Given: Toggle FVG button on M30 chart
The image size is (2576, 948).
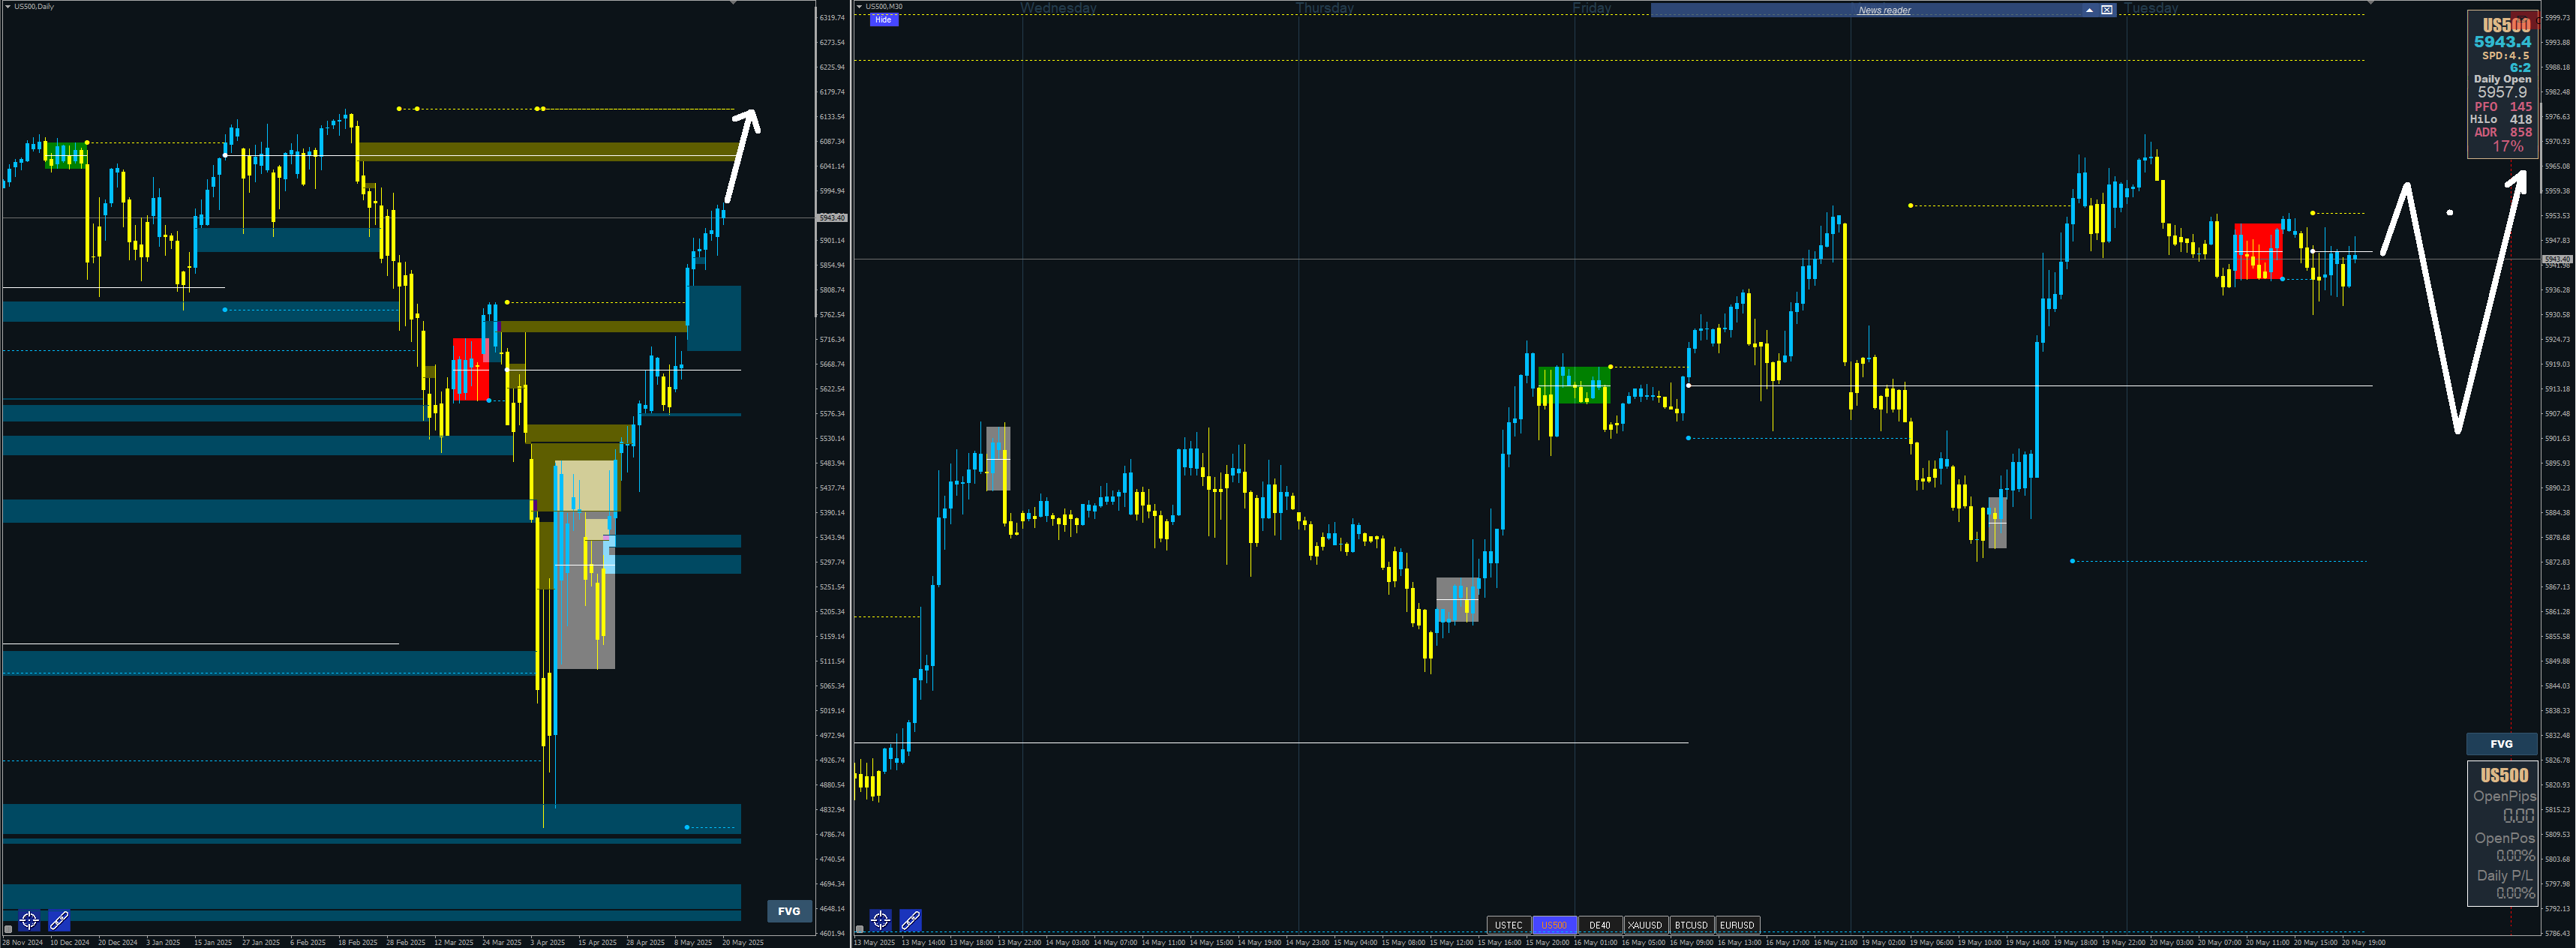Looking at the screenshot, I should point(2501,744).
